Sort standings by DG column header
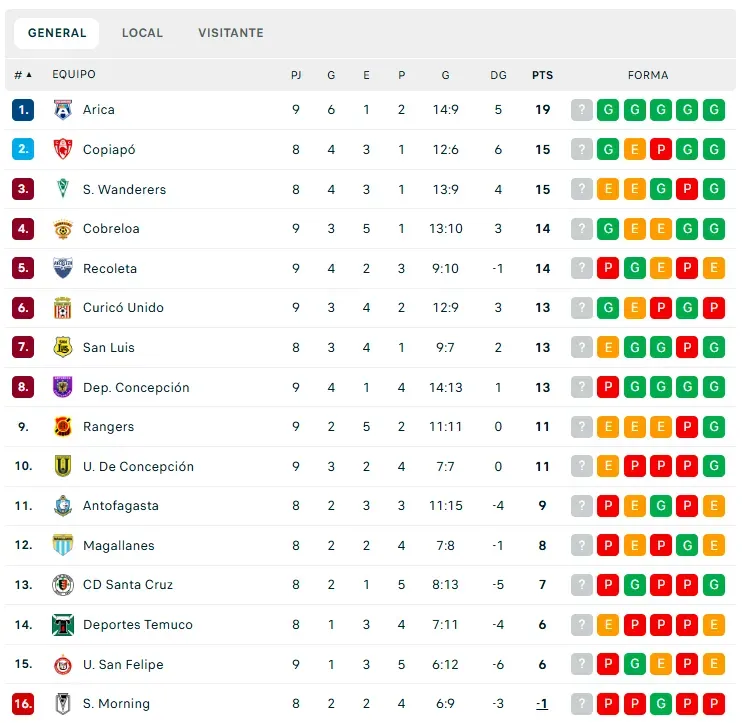Image resolution: width=742 pixels, height=723 pixels. [498, 75]
